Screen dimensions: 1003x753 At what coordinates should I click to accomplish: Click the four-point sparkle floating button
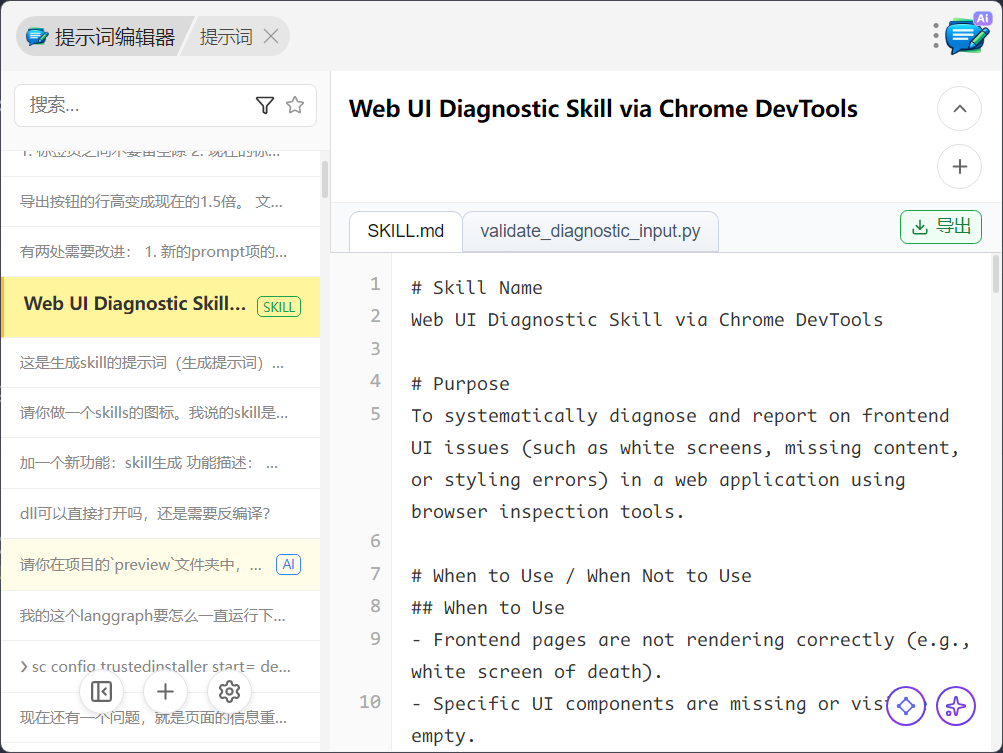955,706
